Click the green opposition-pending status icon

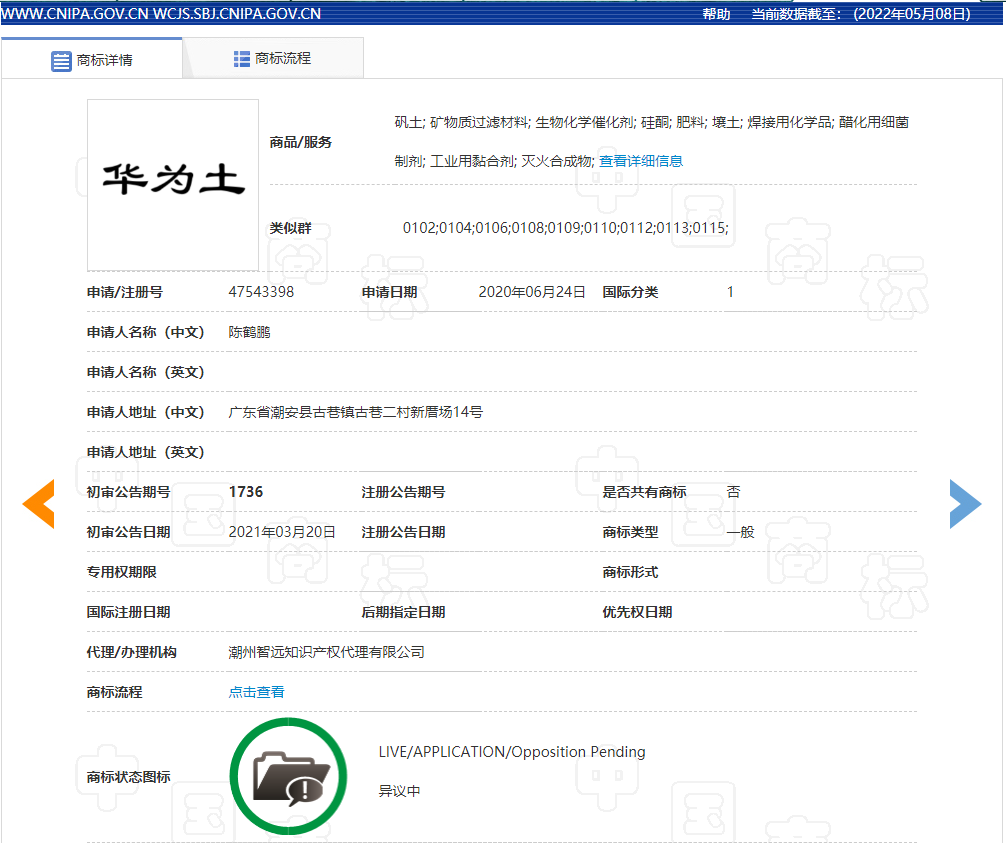(289, 776)
